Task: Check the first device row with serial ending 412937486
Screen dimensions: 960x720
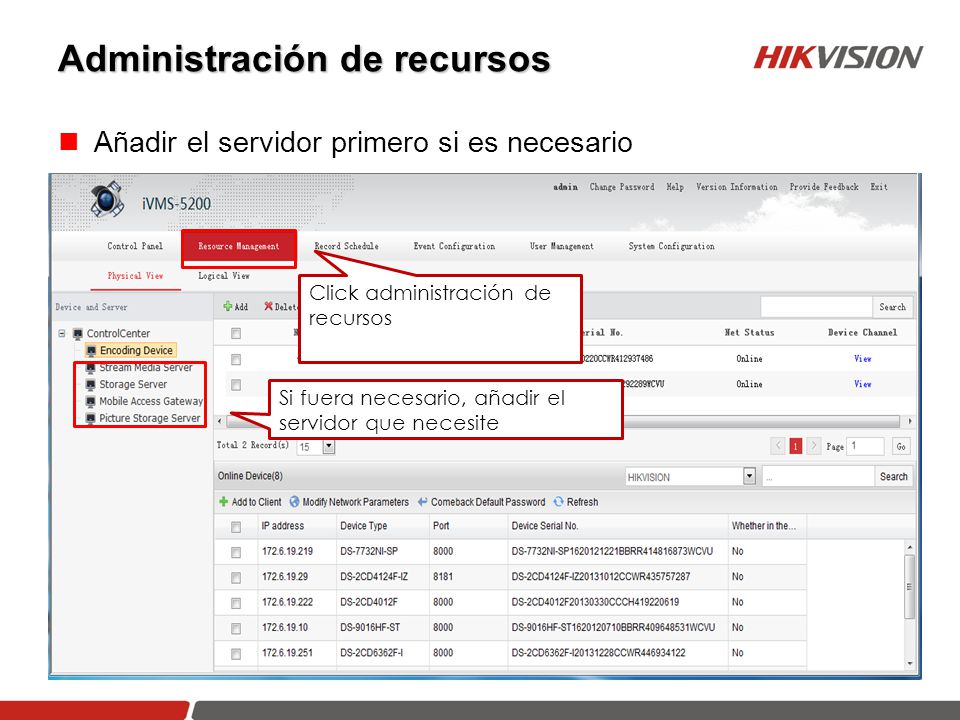Action: pyautogui.click(x=236, y=359)
